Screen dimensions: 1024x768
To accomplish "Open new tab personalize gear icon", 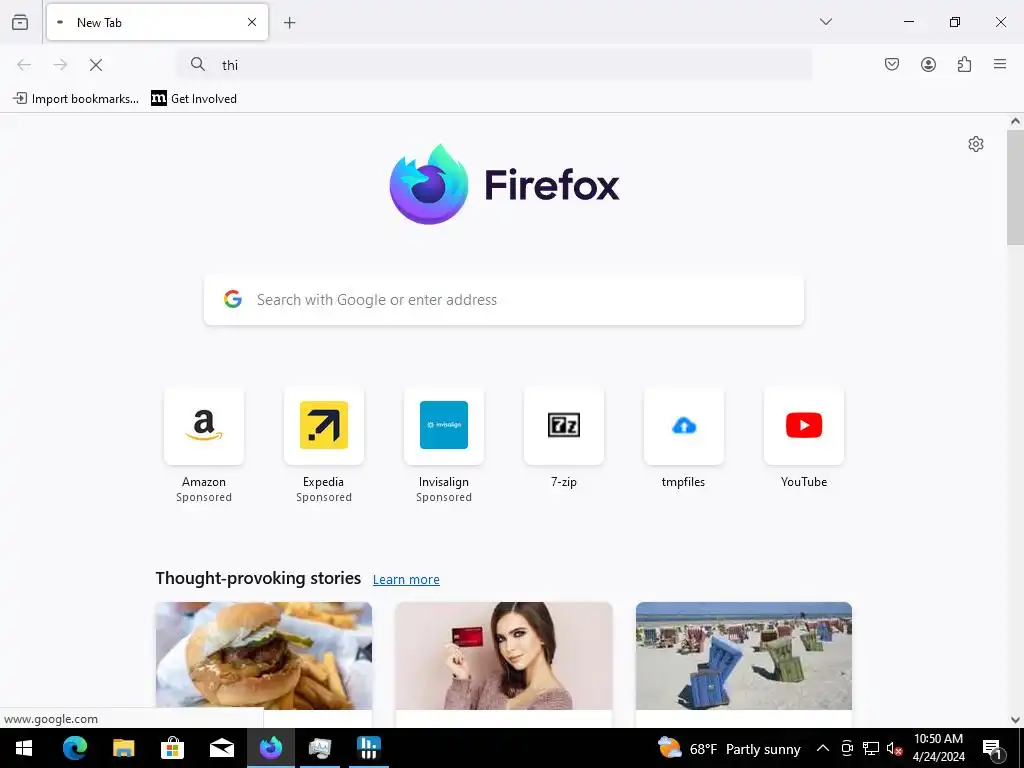I will click(x=976, y=144).
